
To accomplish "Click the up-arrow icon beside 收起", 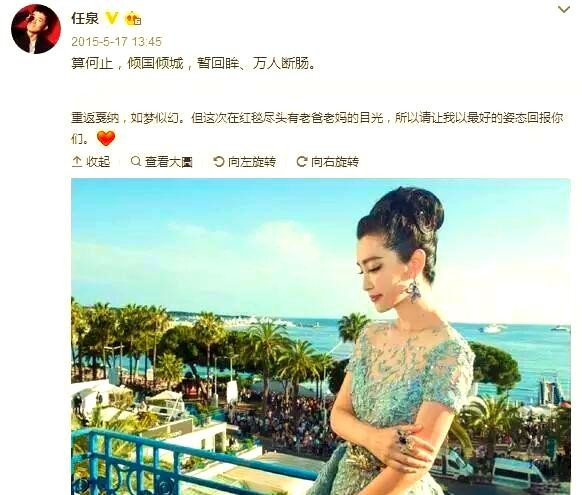I will [x=77, y=161].
